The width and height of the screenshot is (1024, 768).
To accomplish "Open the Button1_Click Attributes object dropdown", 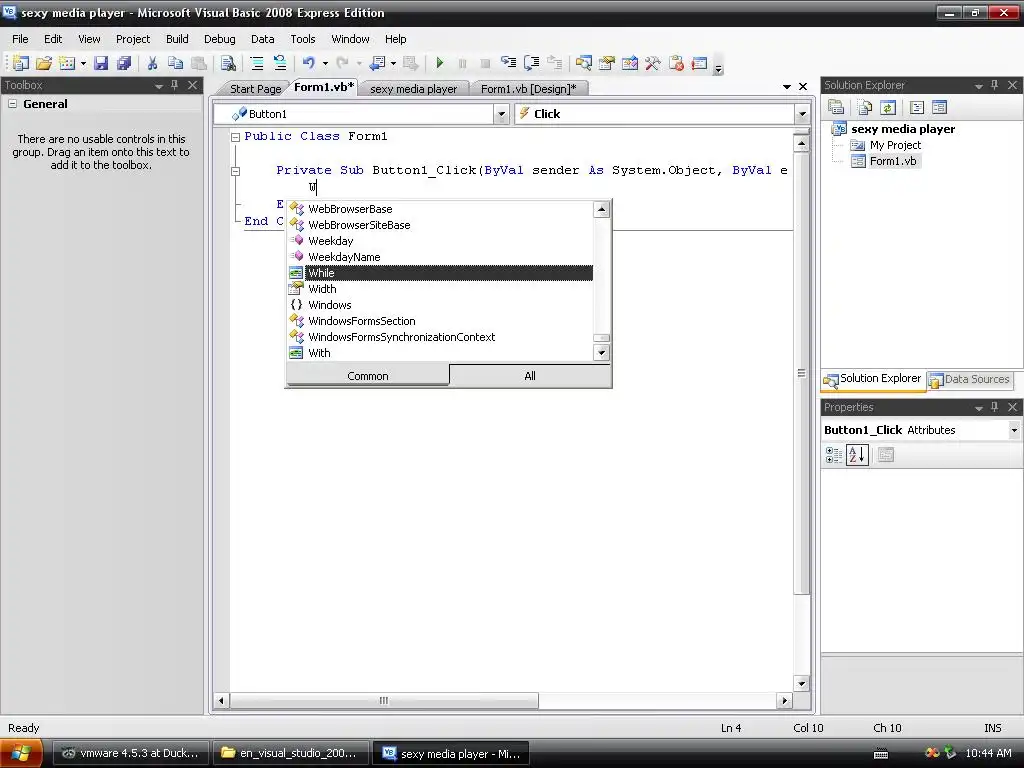I will coord(1014,430).
